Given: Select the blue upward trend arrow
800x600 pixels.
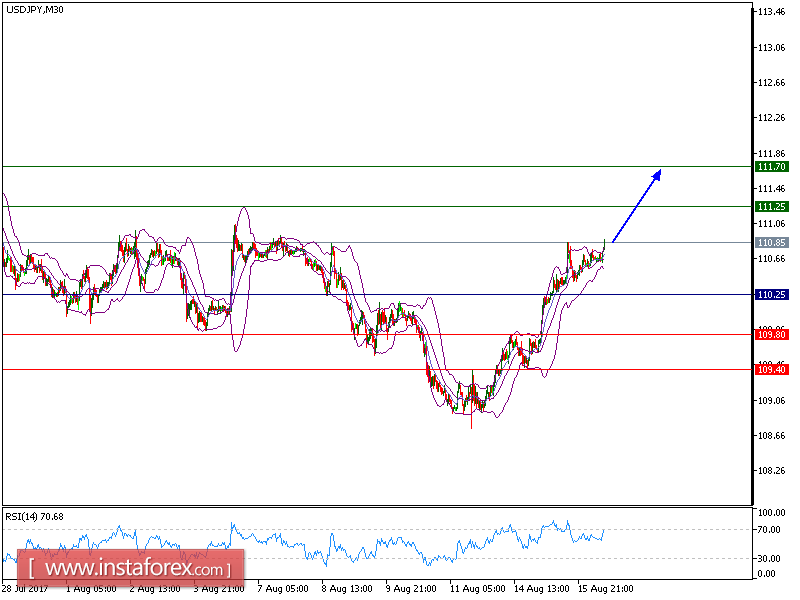Looking at the screenshot, I should pyautogui.click(x=635, y=205).
